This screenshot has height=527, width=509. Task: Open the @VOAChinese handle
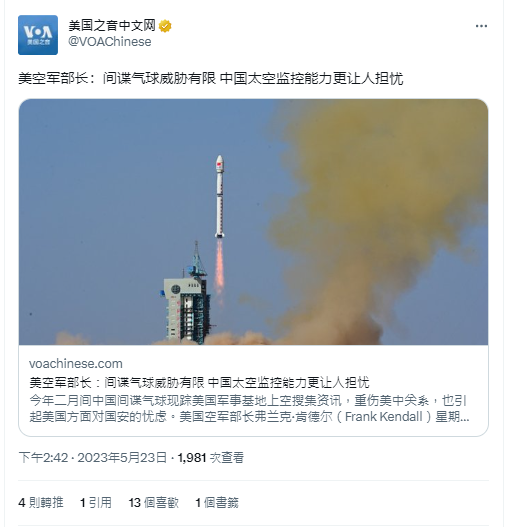110,42
